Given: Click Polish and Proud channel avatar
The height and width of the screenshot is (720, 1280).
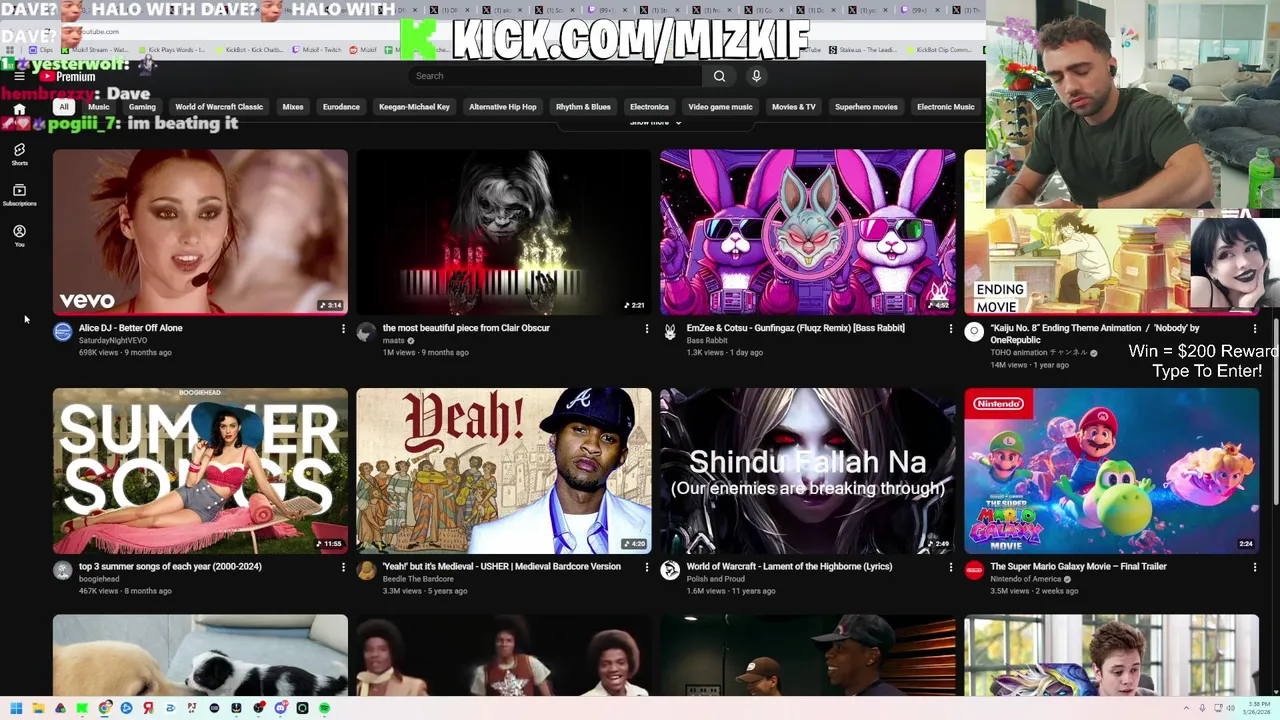Looking at the screenshot, I should tap(670, 570).
